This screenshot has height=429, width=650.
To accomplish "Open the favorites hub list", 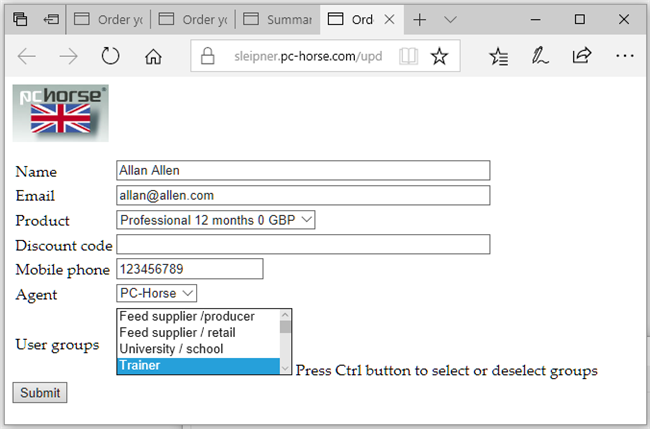I will coord(498,56).
